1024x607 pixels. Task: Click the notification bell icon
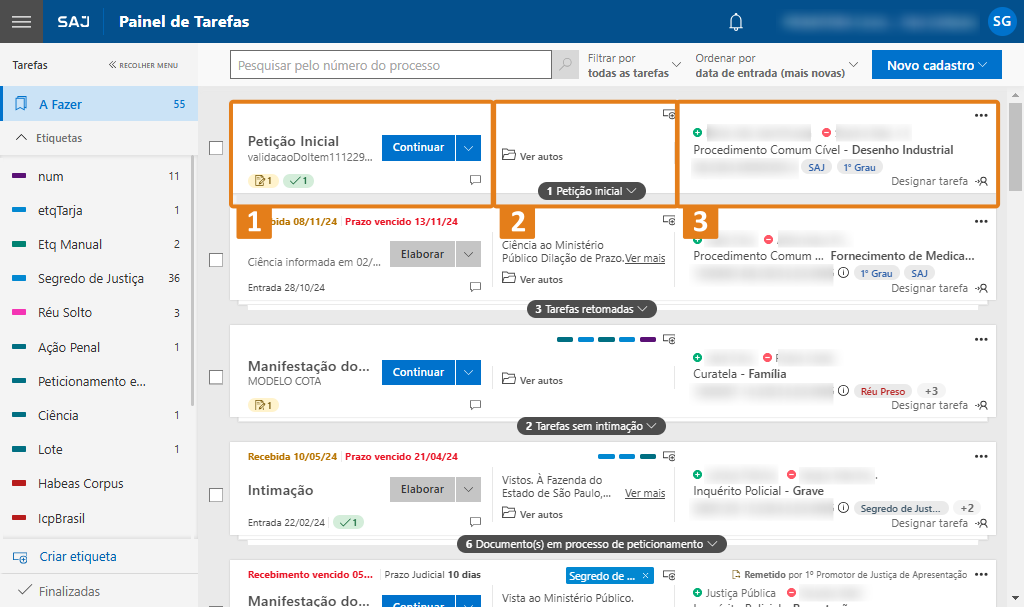click(737, 22)
